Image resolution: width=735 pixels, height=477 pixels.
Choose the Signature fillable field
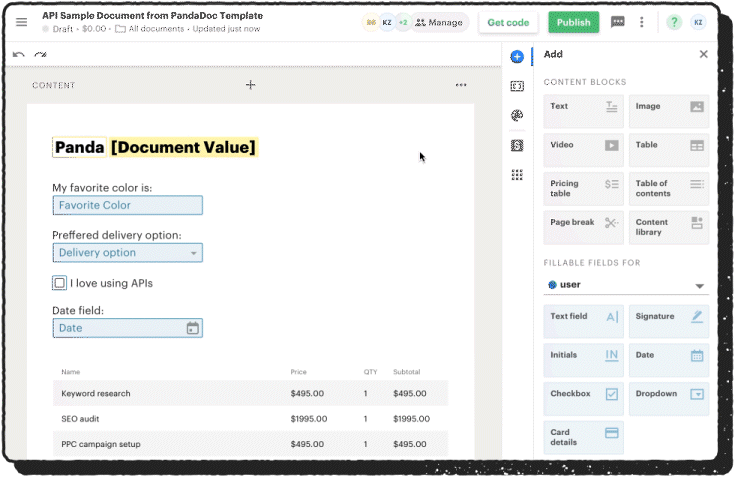668,322
